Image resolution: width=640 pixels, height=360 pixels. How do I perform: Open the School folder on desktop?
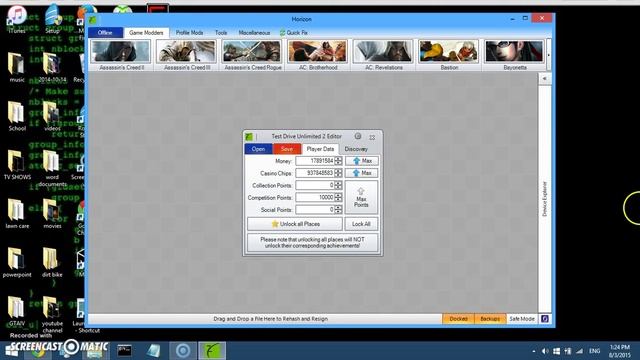point(17,116)
